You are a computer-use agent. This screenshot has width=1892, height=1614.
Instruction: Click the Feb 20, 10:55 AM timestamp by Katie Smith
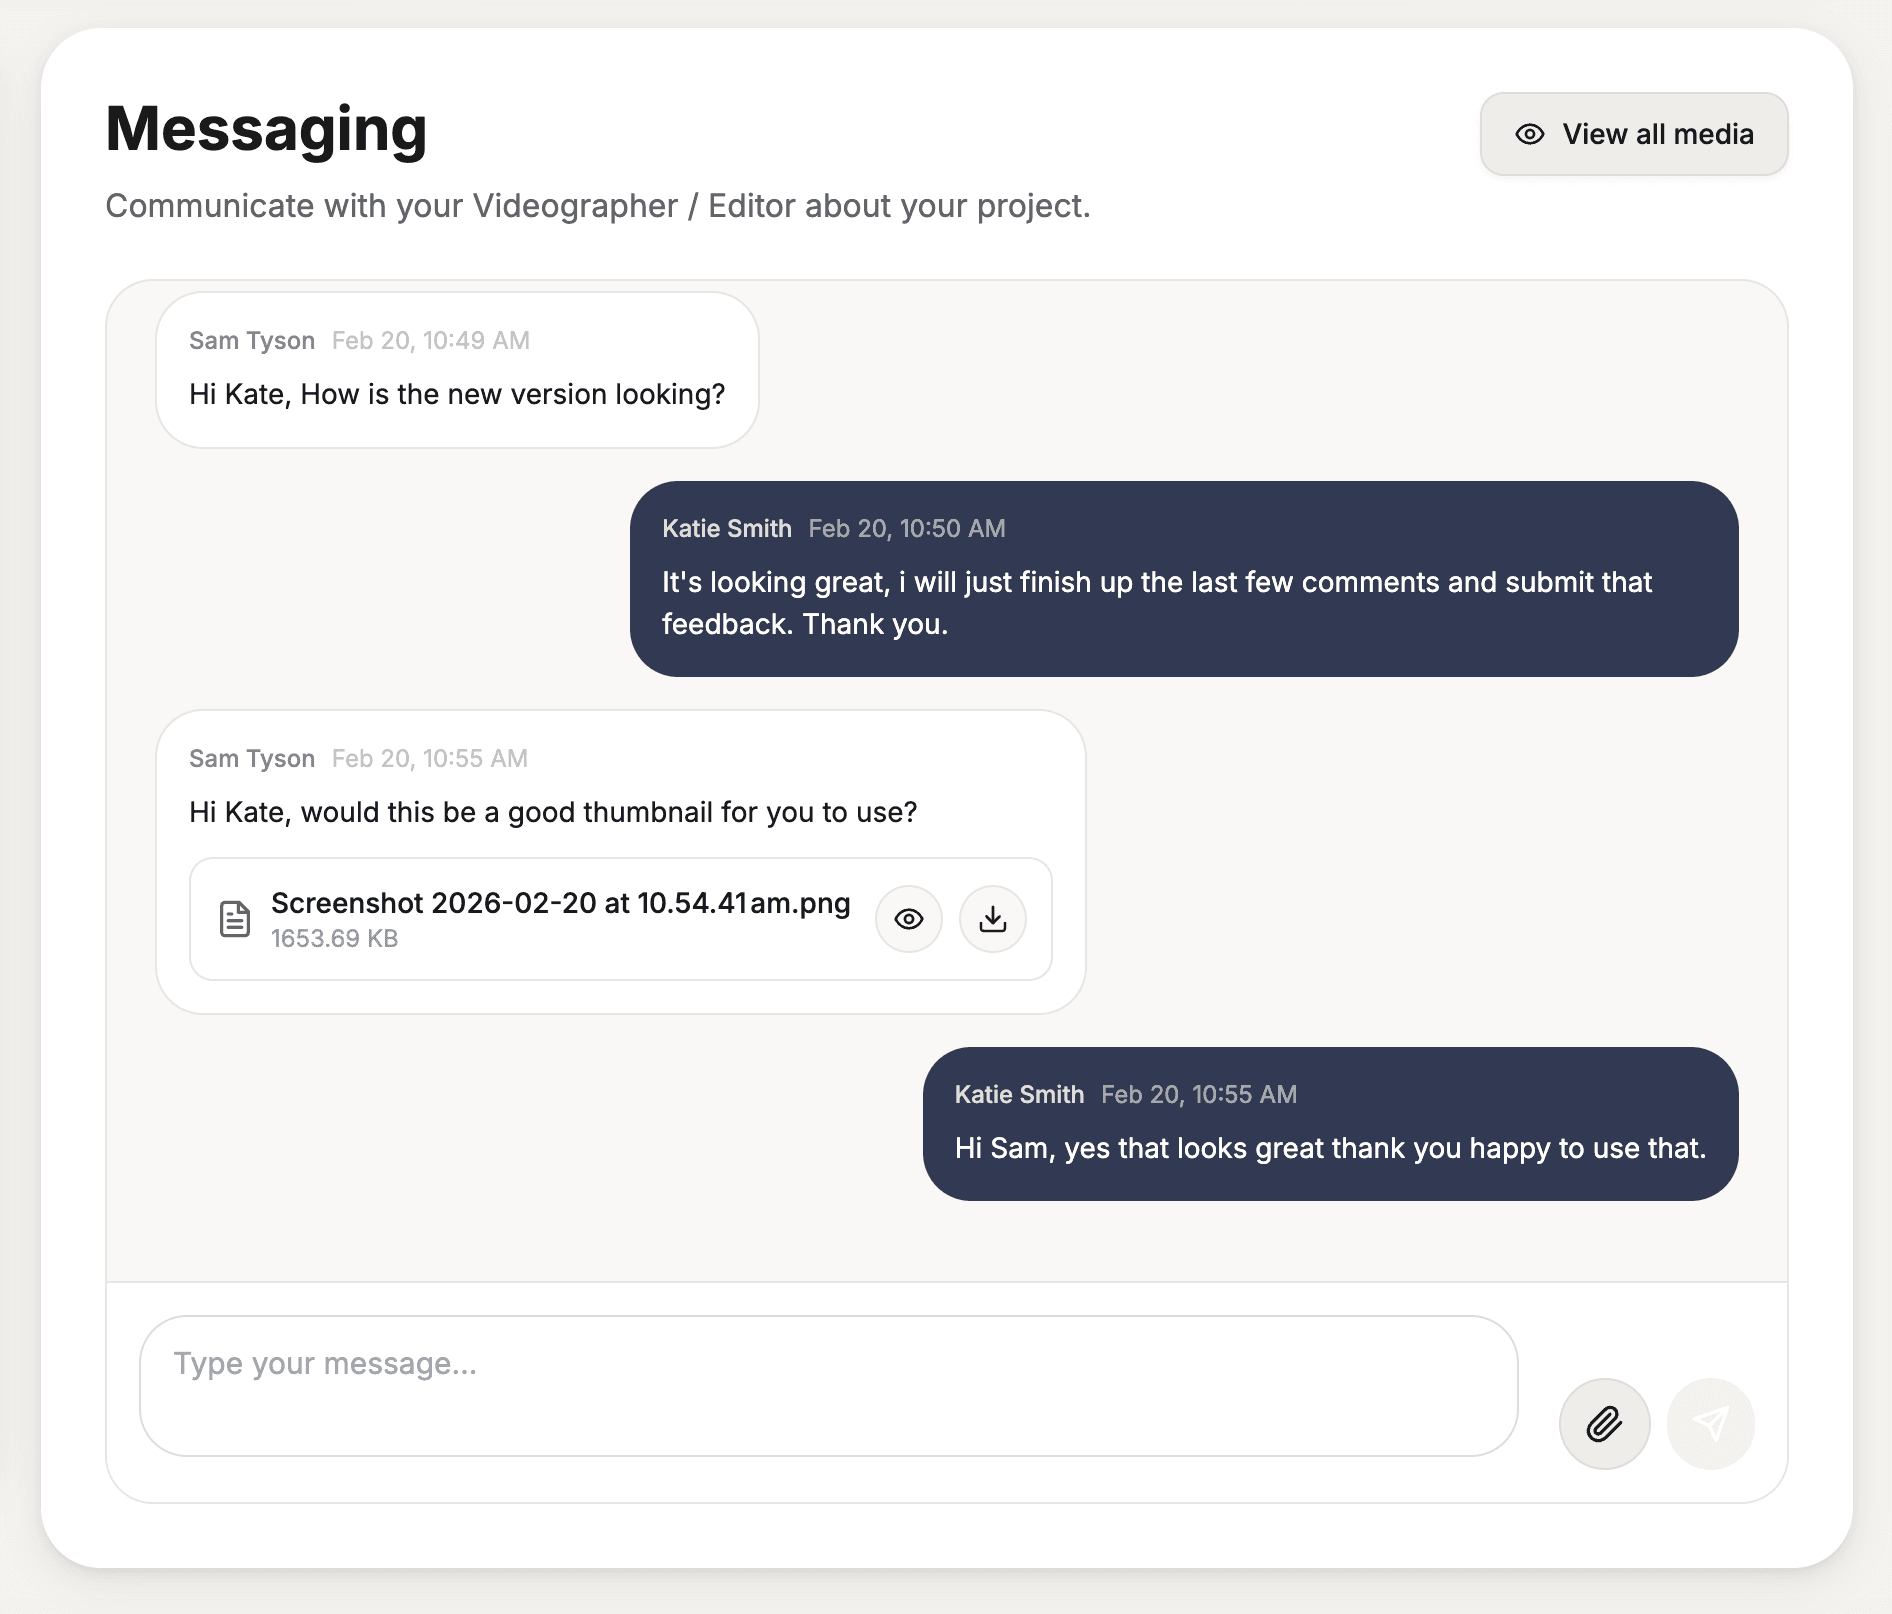pos(1199,1095)
